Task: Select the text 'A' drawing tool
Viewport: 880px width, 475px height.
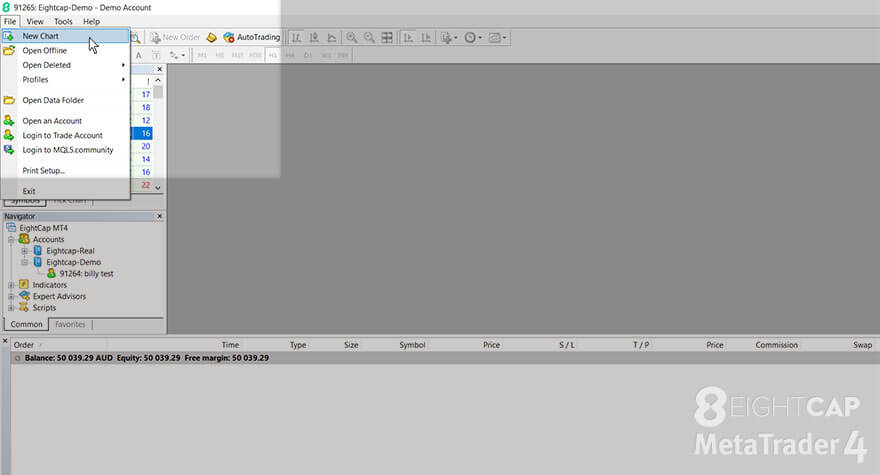Action: (x=139, y=55)
